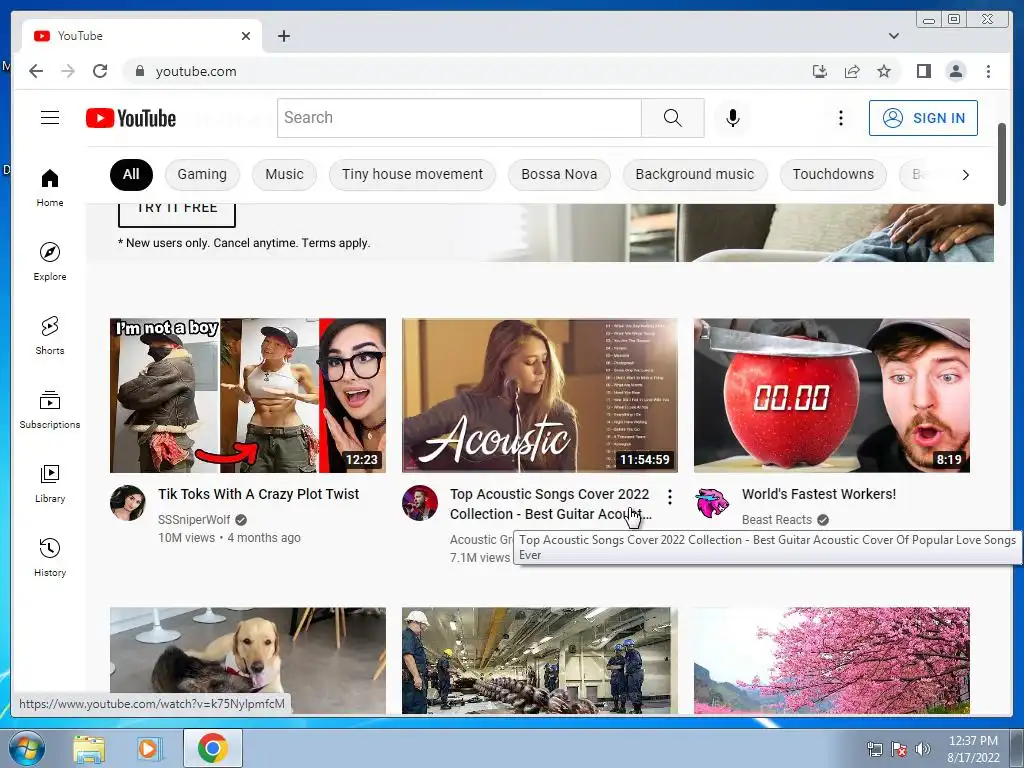
Task: Go back with the browser back arrow
Action: (x=36, y=71)
